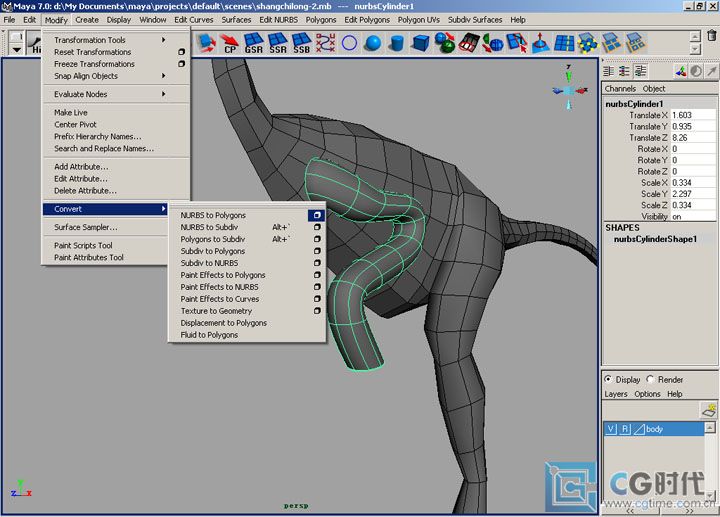This screenshot has height=517, width=720.
Task: Click the last layered plane shelf icon
Action: [x=636, y=44]
